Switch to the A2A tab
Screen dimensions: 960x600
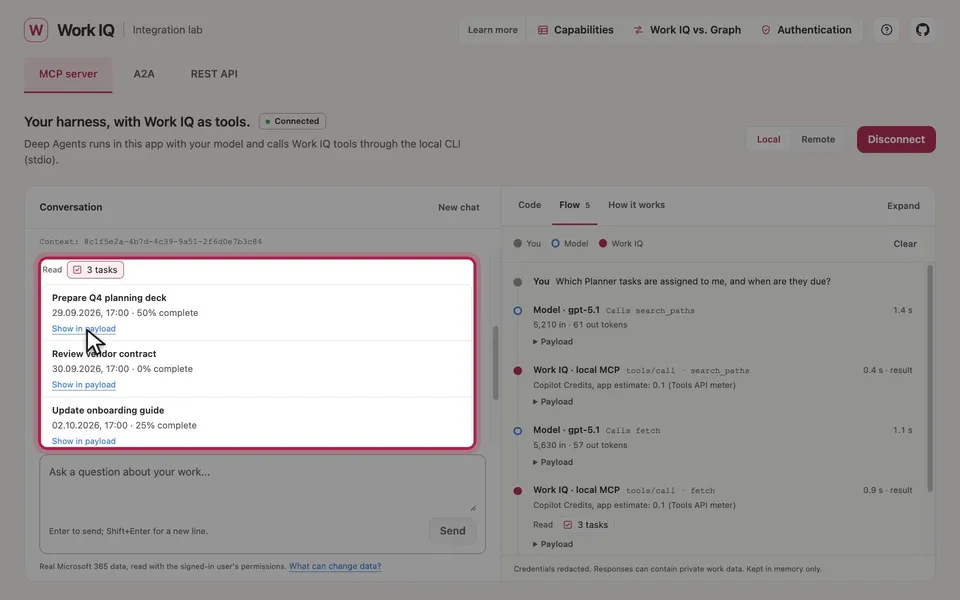click(144, 74)
